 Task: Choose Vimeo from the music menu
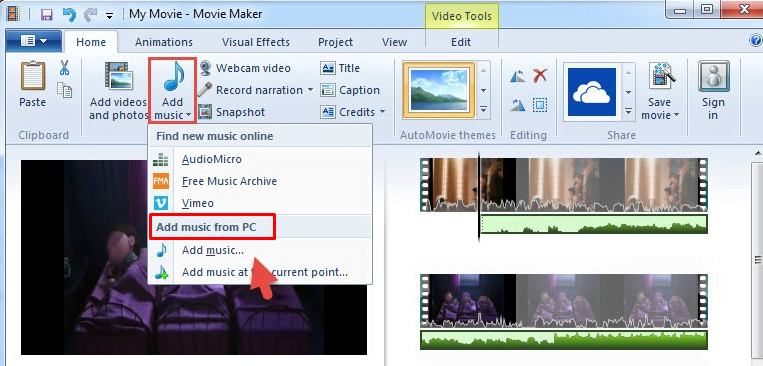260,203
